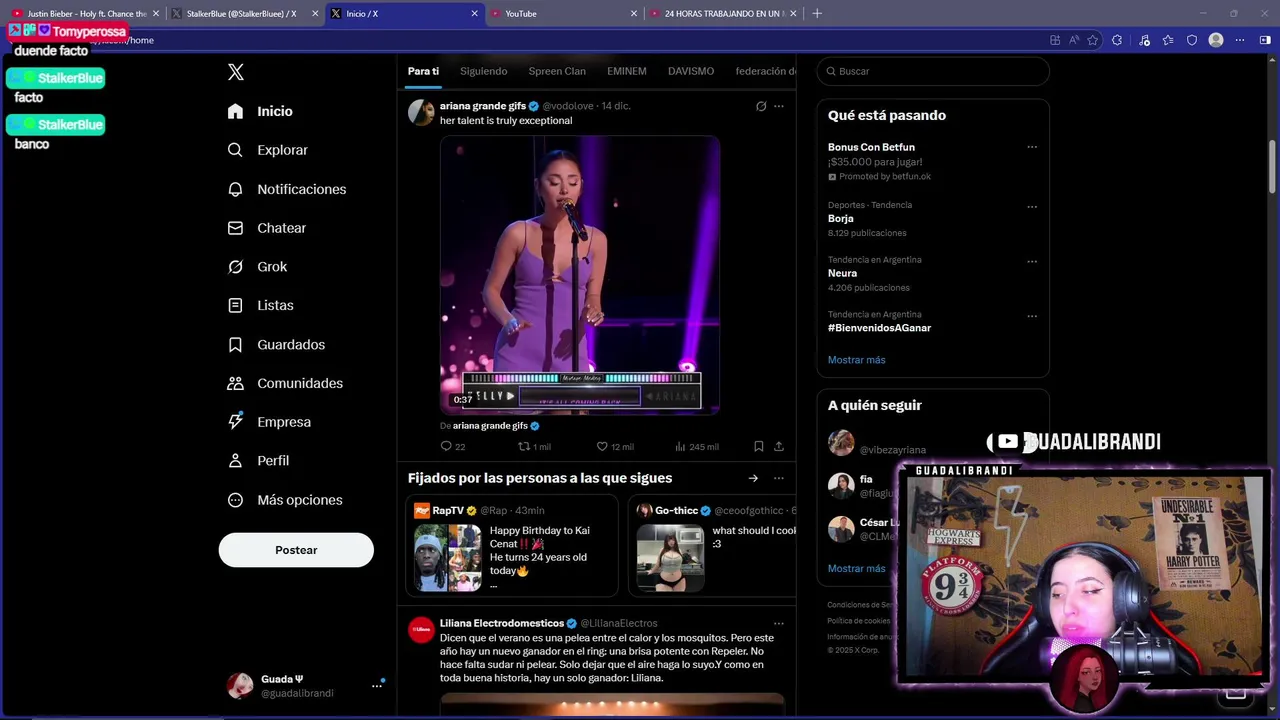
Task: Bookmark the ariana grande gifs post
Action: pos(759,446)
